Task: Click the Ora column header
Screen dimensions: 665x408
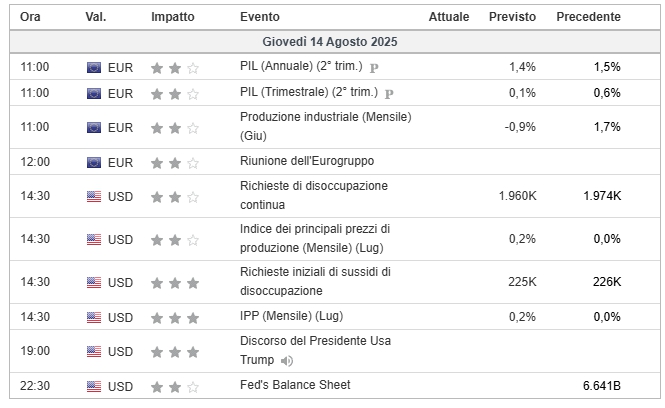Action: [x=30, y=17]
